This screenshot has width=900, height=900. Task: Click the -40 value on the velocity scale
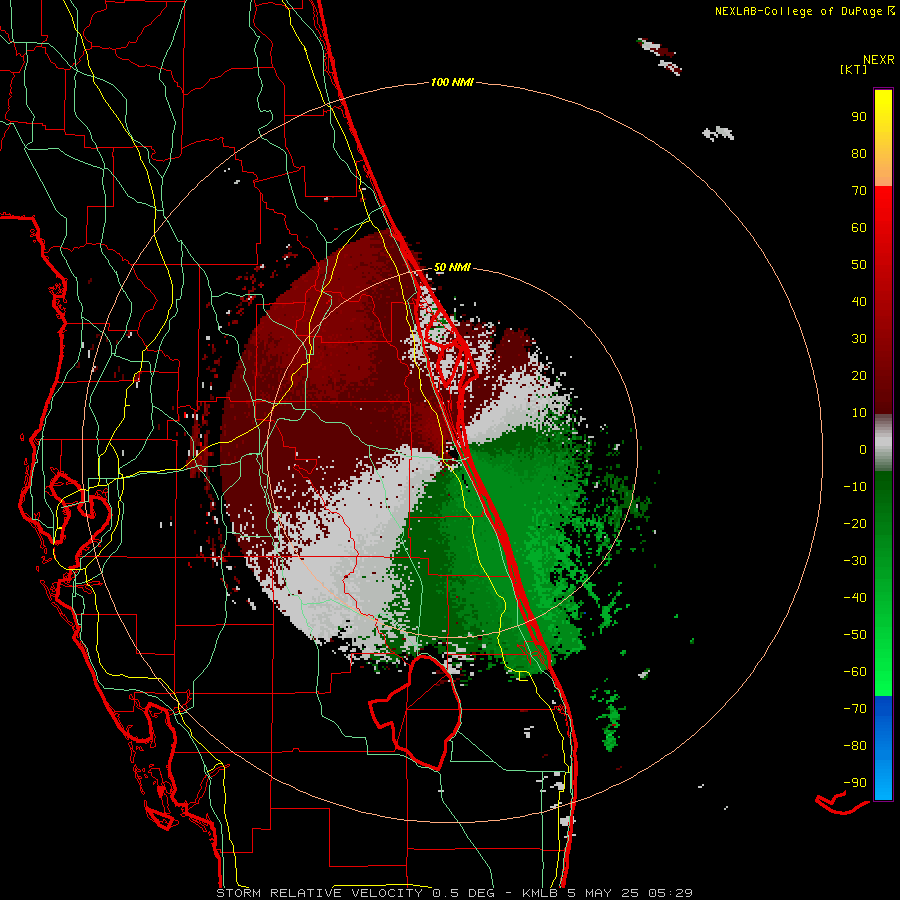[855, 598]
